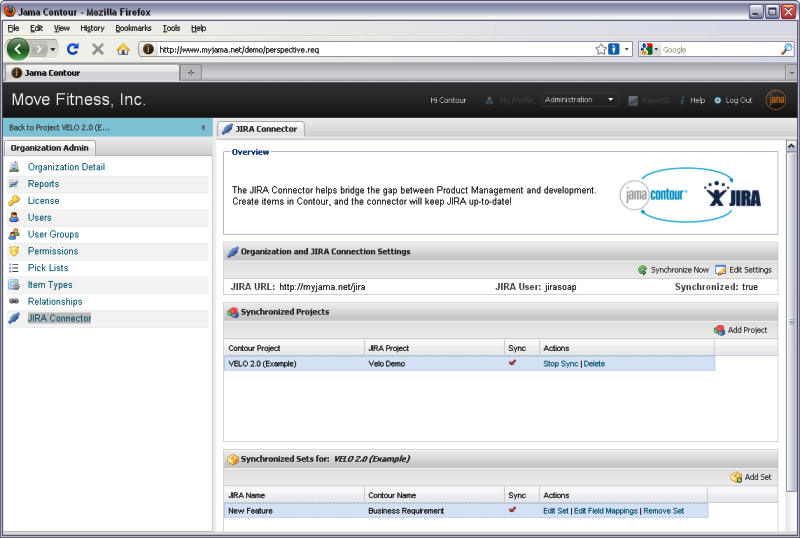800x538 pixels.
Task: Open address bar history dropdown arrow
Action: pyautogui.click(x=627, y=49)
